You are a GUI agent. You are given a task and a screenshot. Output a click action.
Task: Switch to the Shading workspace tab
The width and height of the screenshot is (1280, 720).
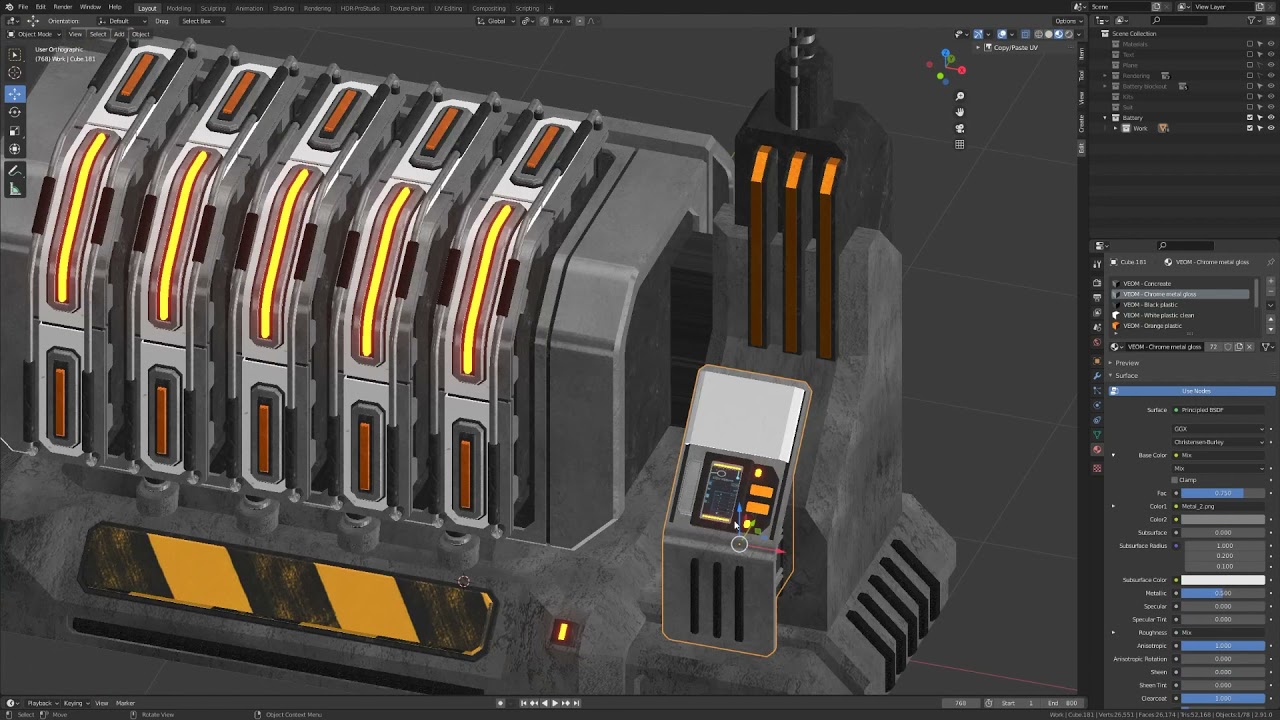click(x=283, y=8)
